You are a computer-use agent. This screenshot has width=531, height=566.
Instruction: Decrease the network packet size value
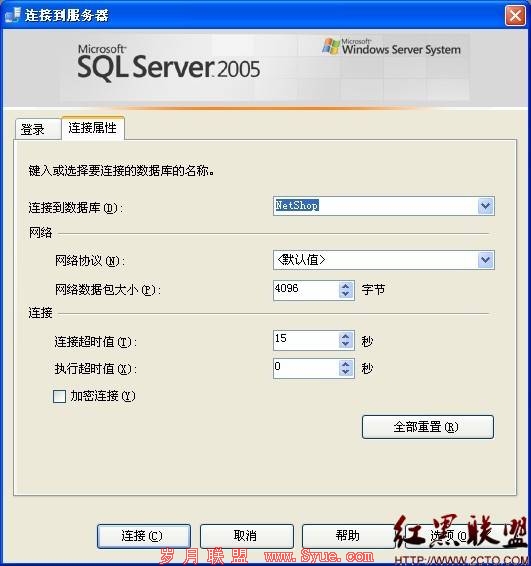tap(345, 294)
